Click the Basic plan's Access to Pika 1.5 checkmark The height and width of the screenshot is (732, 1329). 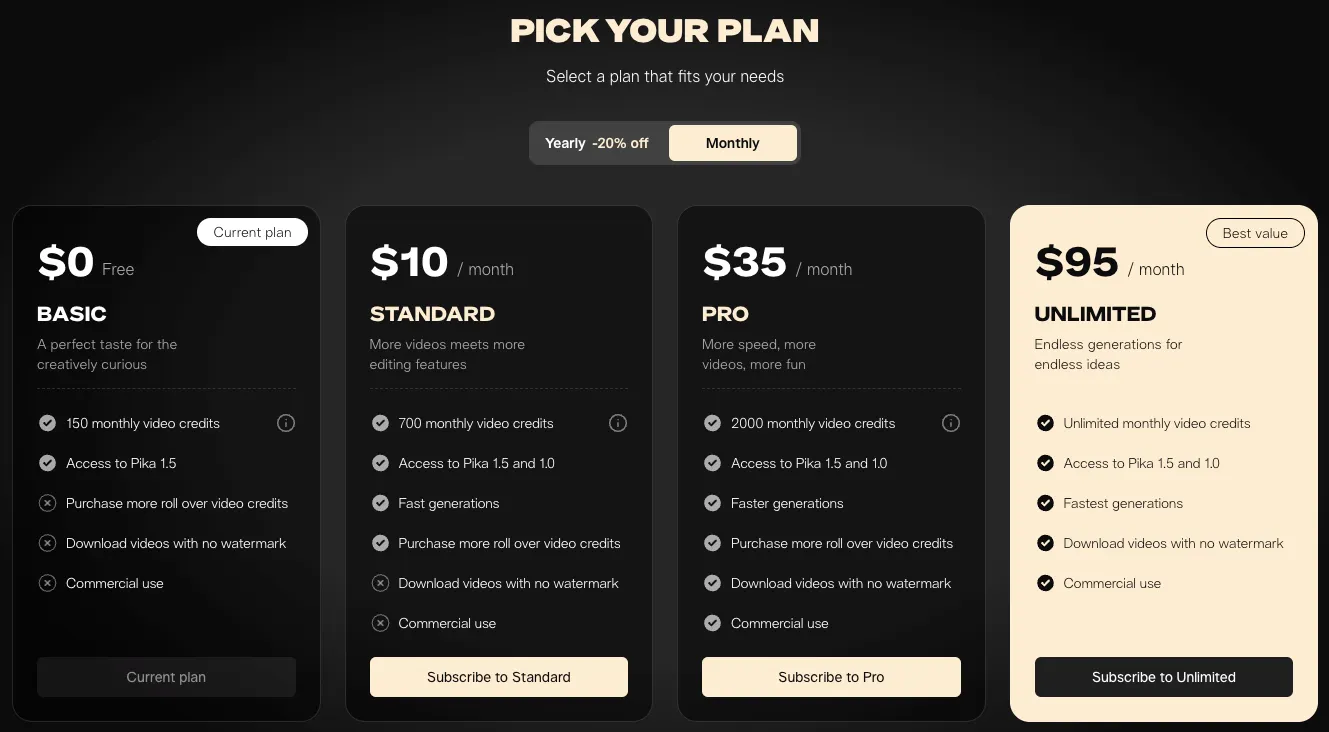47,463
